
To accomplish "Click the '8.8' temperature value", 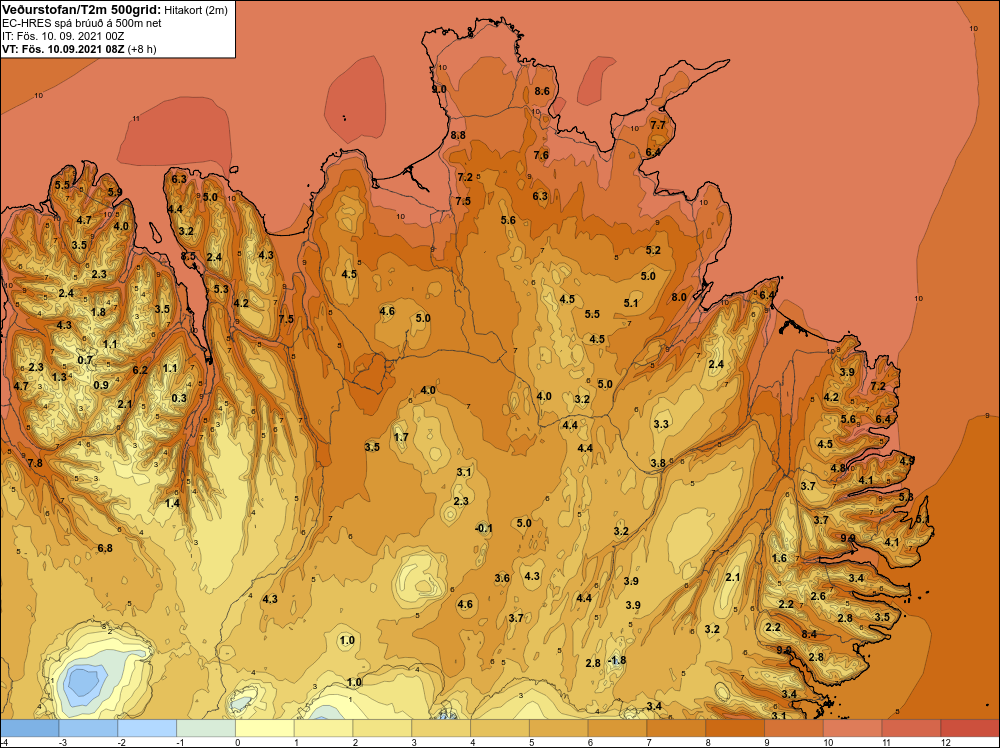I will click(x=458, y=135).
